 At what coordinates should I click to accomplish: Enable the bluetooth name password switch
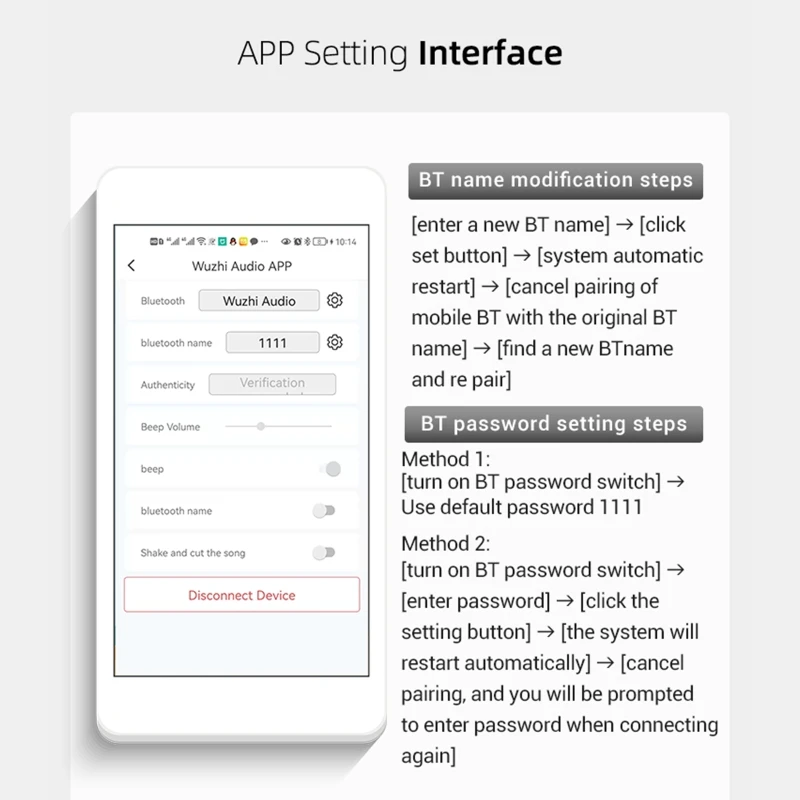(323, 511)
